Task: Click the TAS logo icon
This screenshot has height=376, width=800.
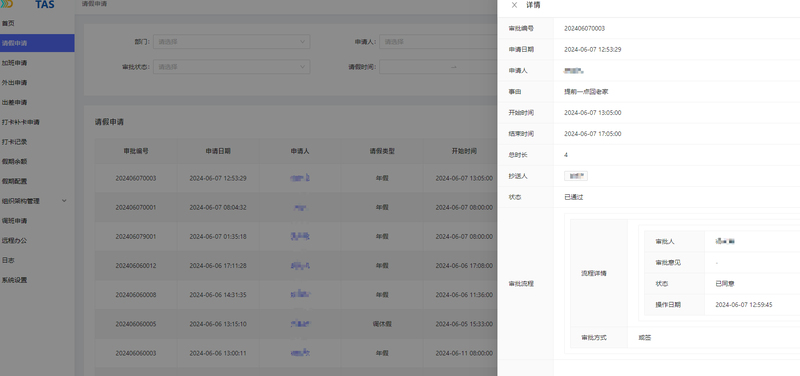Action: [7, 5]
